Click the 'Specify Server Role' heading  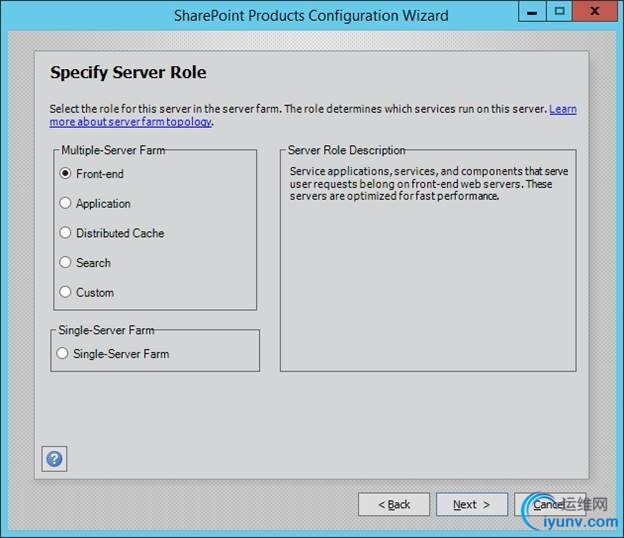pos(128,73)
